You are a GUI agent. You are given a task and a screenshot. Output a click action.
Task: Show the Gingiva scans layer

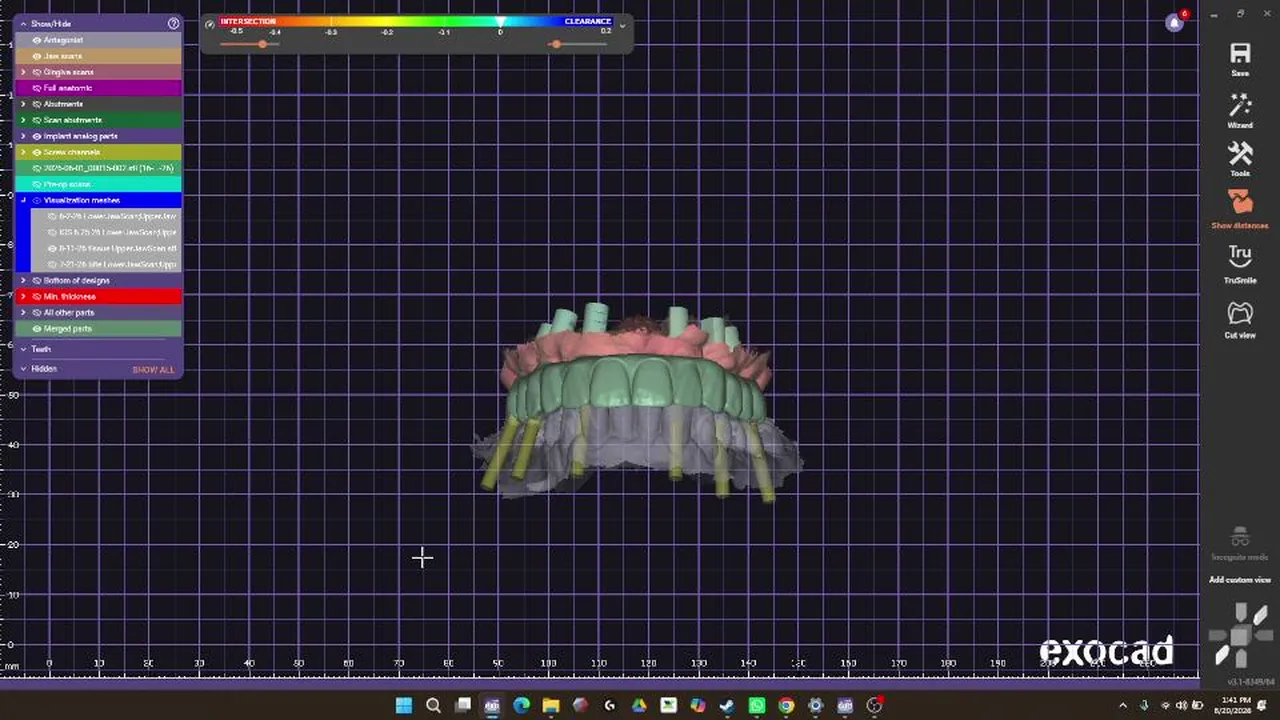(x=37, y=72)
